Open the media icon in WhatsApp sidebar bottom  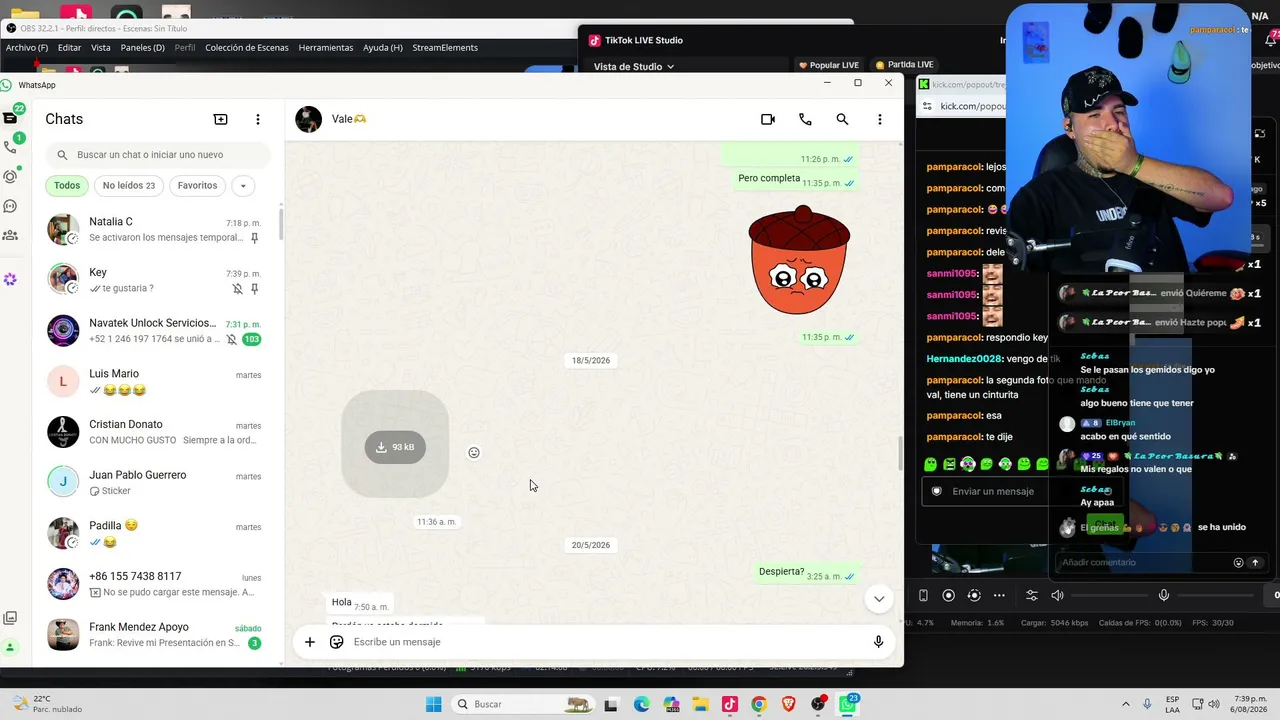click(x=10, y=618)
